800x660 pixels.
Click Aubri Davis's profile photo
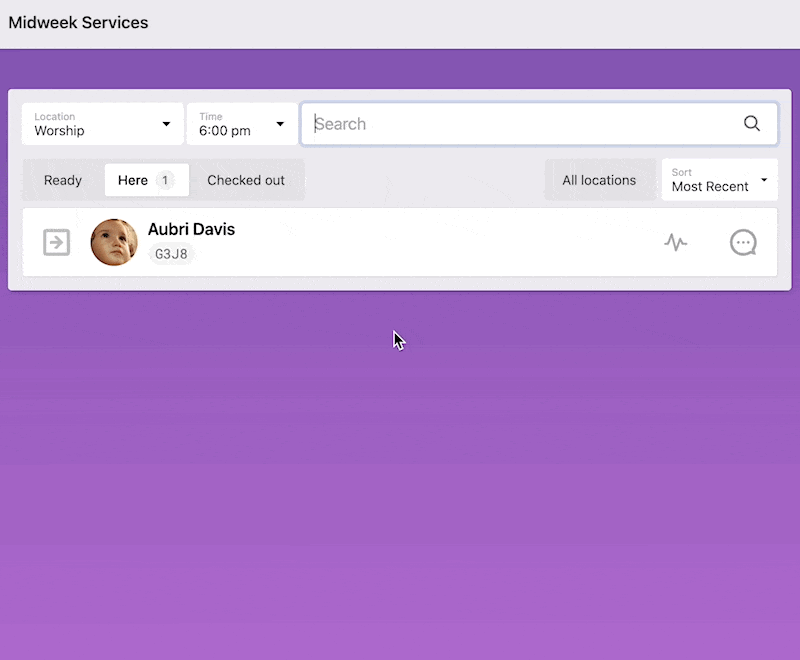(x=114, y=242)
